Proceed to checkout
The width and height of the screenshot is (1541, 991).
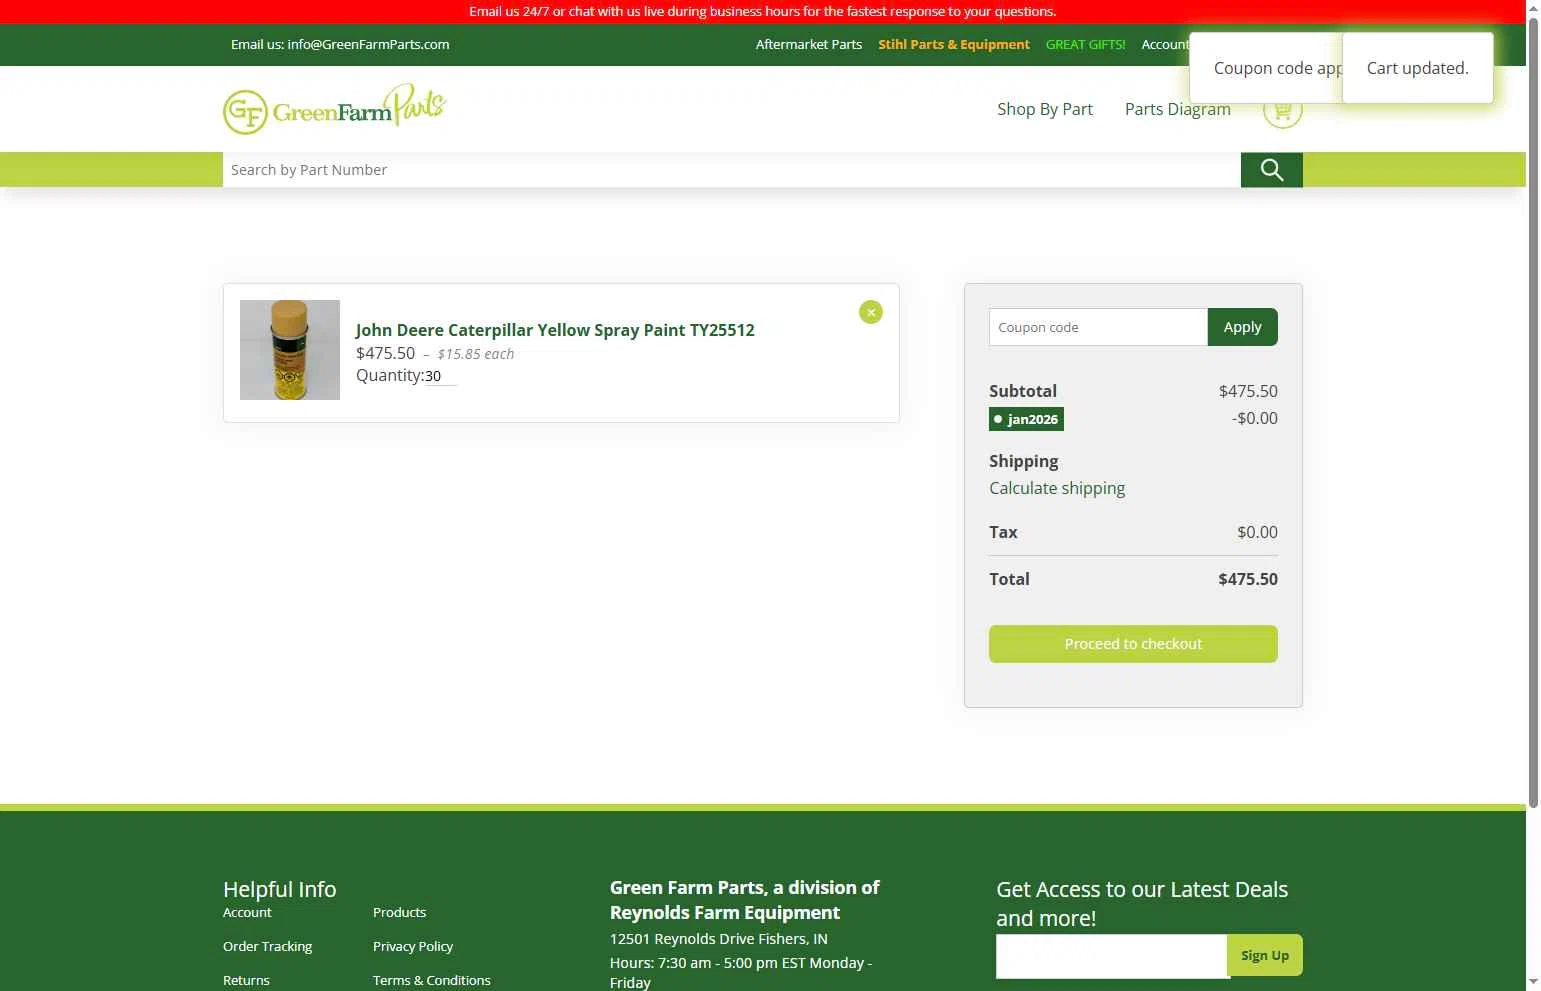[1133, 644]
